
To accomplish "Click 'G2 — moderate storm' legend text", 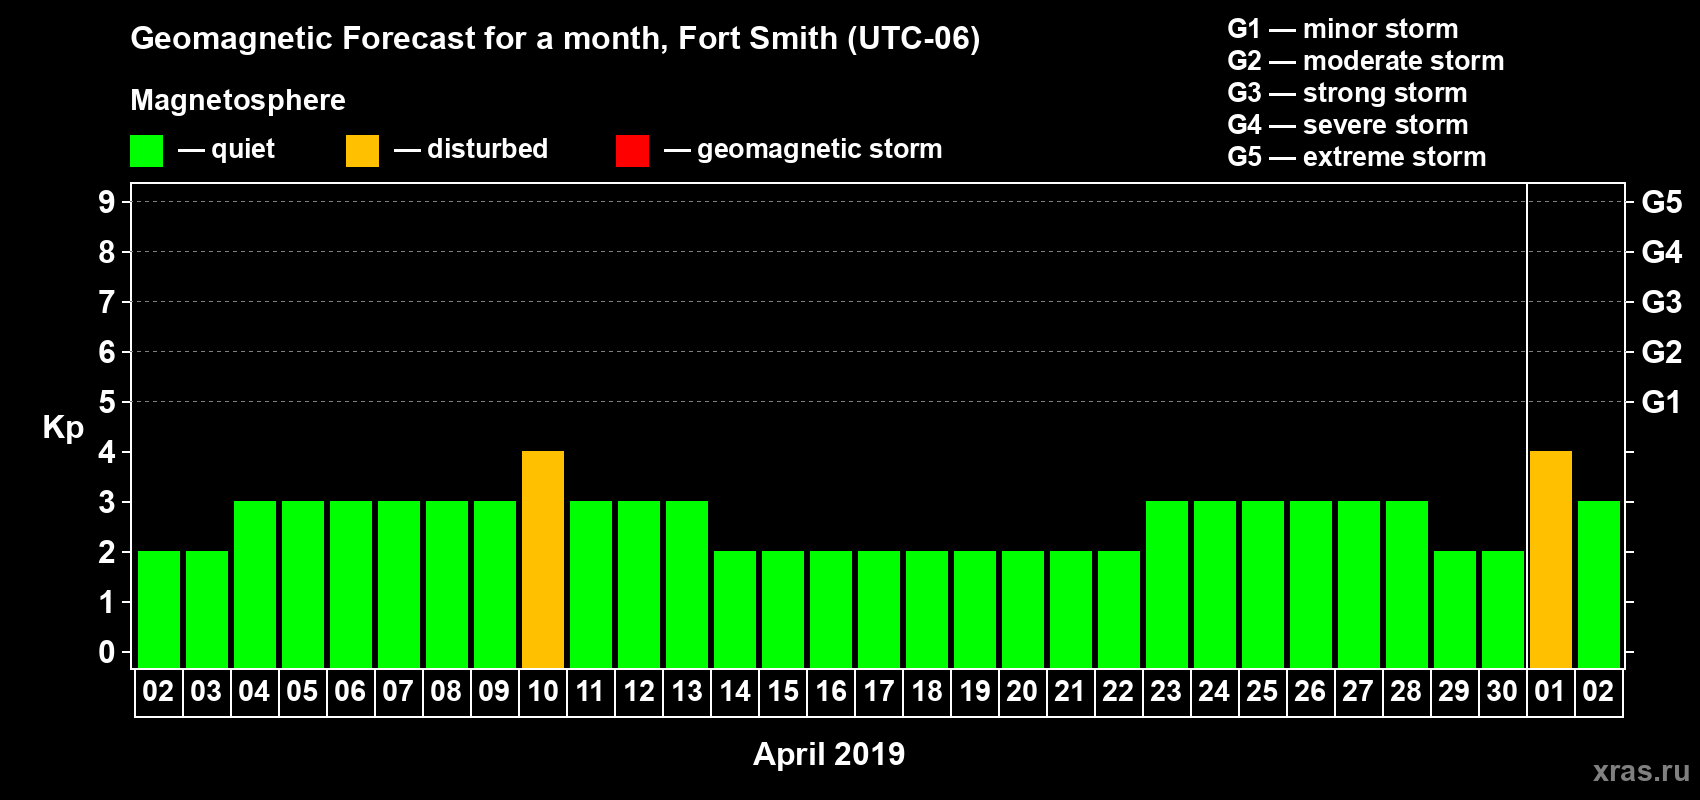I will pyautogui.click(x=1366, y=61).
